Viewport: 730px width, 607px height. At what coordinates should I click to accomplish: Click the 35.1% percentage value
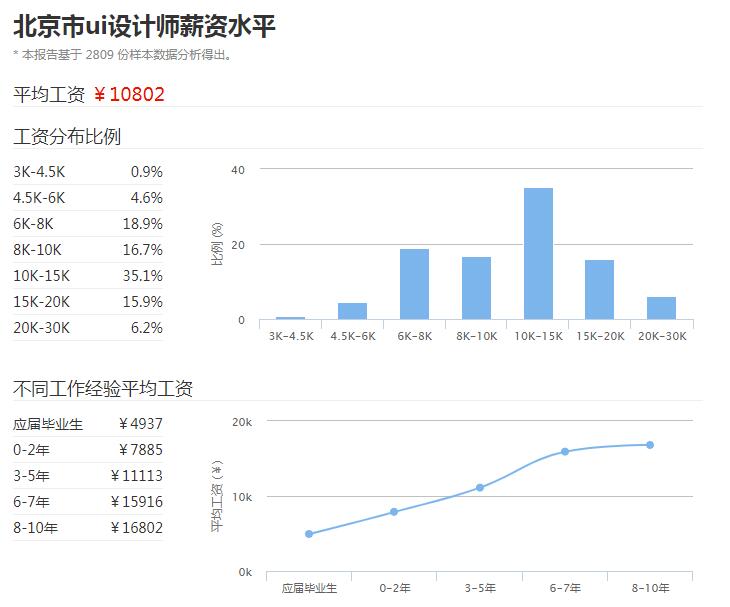coord(143,276)
